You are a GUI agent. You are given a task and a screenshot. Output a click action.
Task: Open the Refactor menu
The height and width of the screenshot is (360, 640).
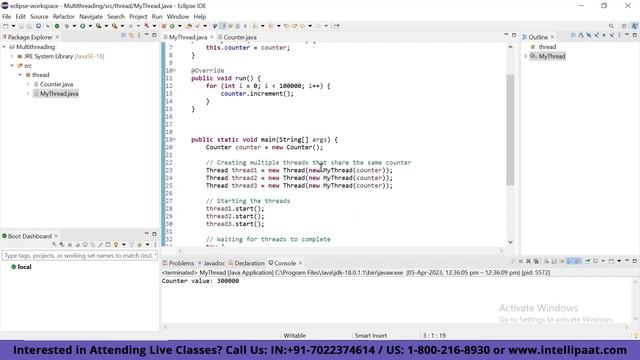coord(64,17)
